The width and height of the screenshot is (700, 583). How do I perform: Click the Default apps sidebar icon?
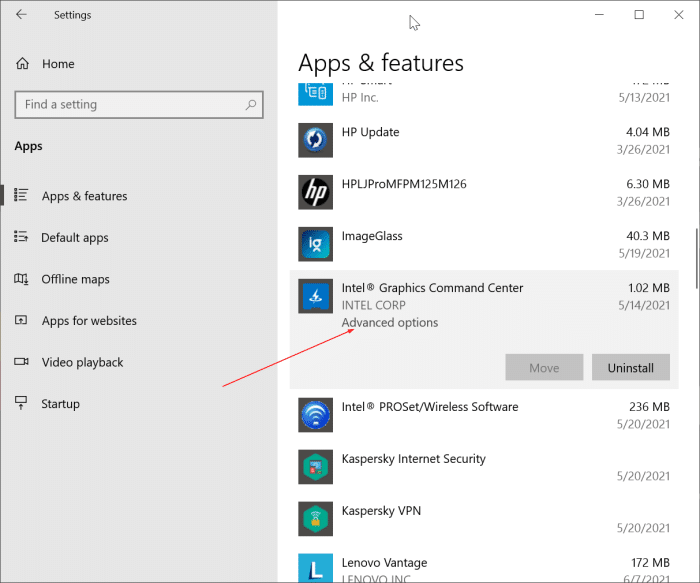coord(21,237)
